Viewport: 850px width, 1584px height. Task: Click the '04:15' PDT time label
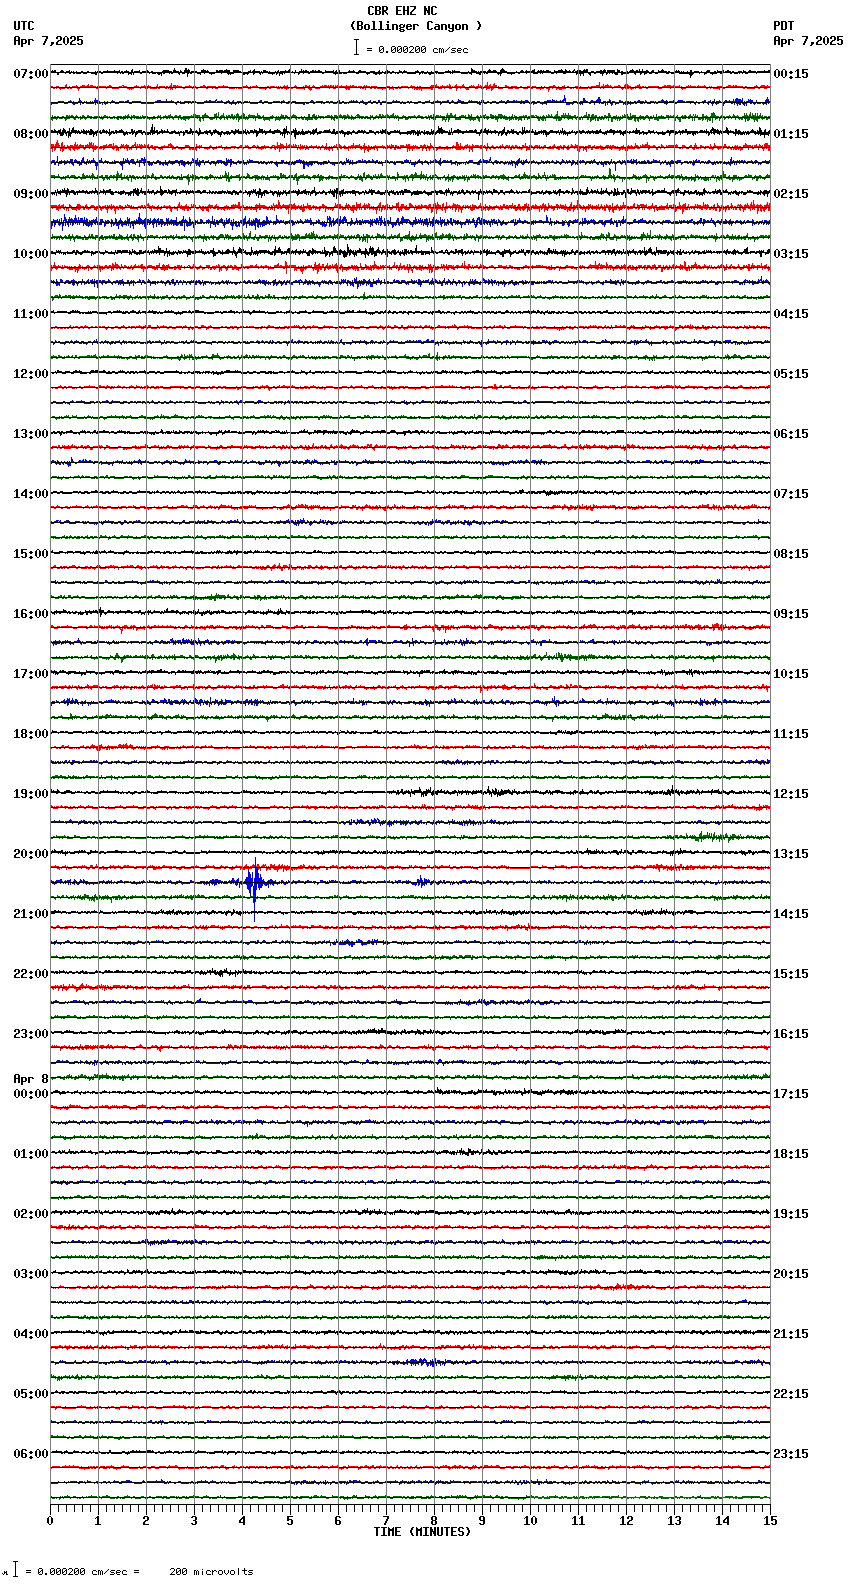pos(791,314)
